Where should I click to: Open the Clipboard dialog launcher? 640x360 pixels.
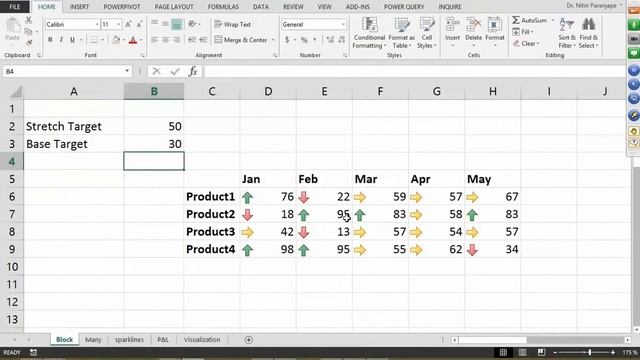click(39, 55)
